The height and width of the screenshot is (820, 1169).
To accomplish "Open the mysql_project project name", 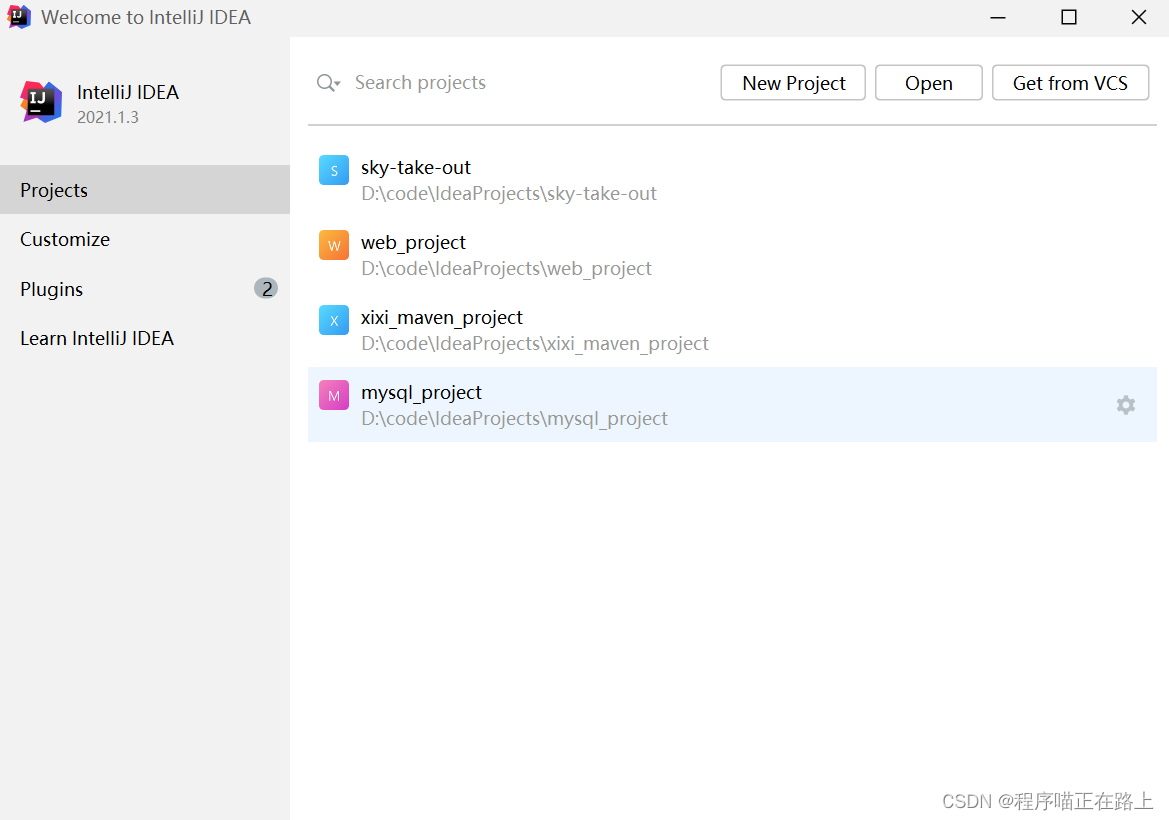I will pyautogui.click(x=421, y=393).
